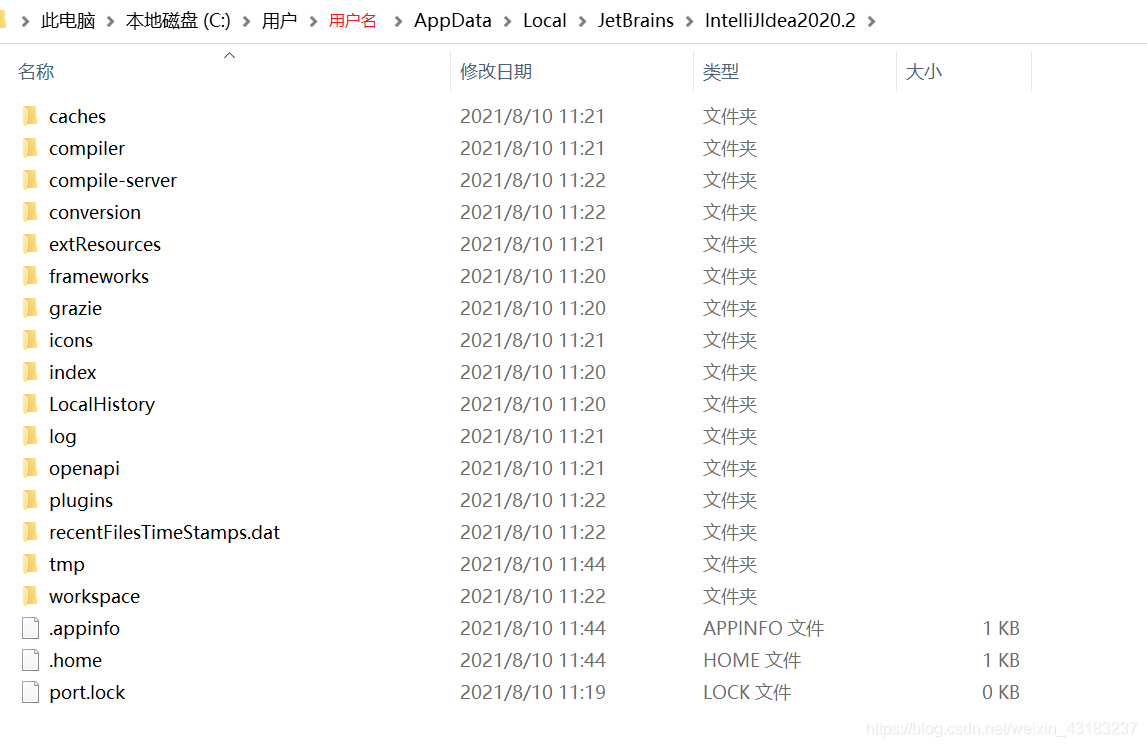Image resolution: width=1147 pixels, height=747 pixels.
Task: Navigate to AppData breadcrumb
Action: pos(453,20)
